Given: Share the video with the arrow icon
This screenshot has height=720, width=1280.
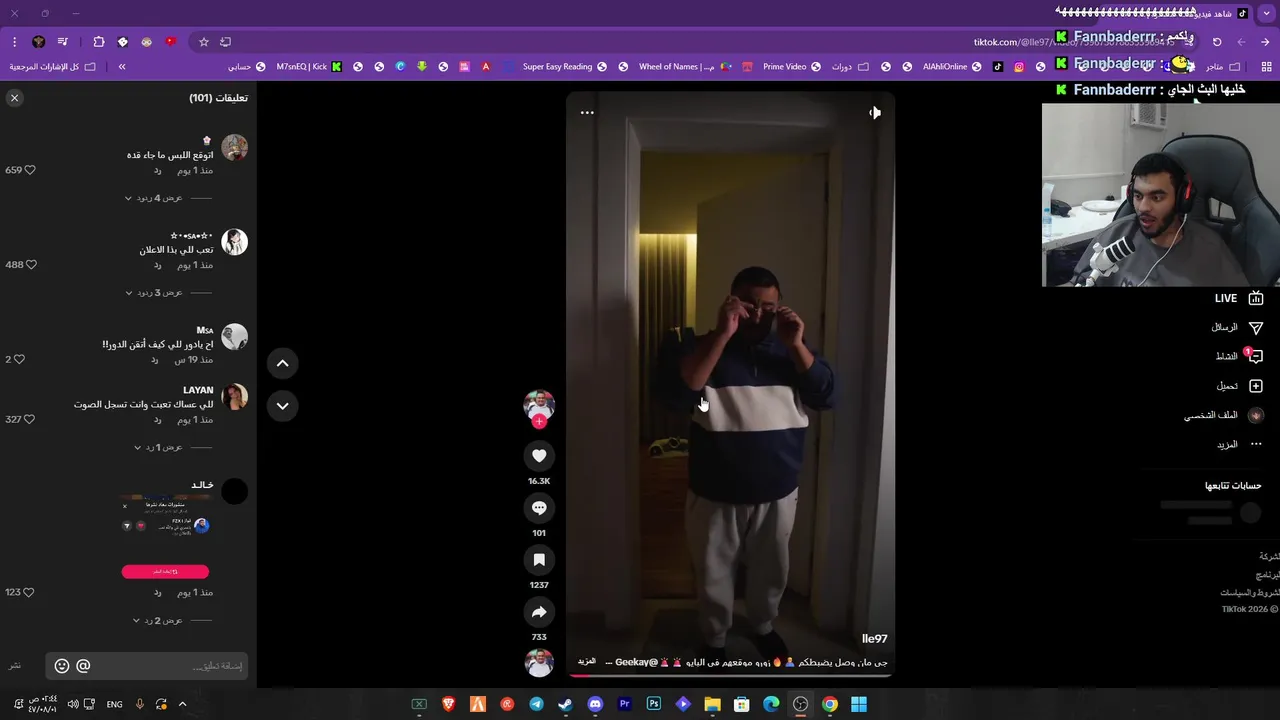Looking at the screenshot, I should point(539,612).
